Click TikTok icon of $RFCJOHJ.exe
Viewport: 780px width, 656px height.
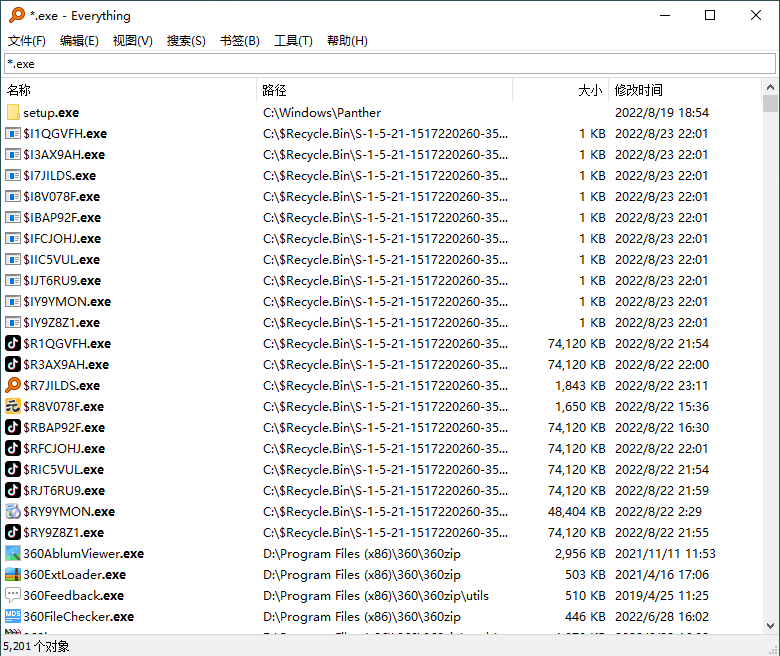[13, 448]
